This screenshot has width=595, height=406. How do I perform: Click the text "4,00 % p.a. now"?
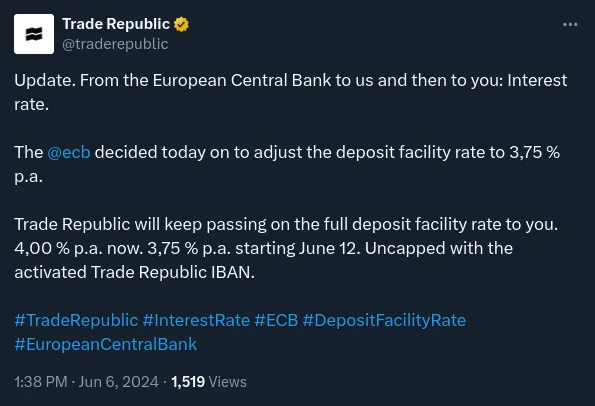coord(79,248)
